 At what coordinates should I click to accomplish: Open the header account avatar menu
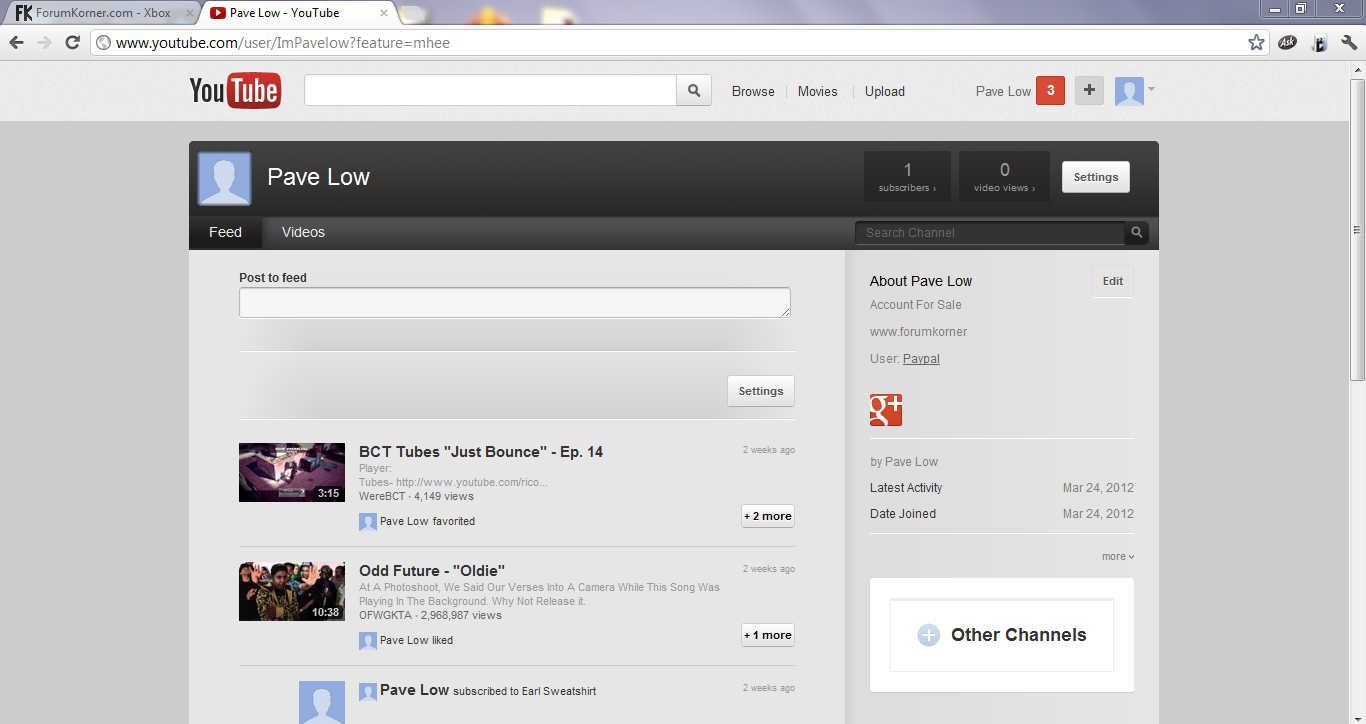coord(1135,91)
